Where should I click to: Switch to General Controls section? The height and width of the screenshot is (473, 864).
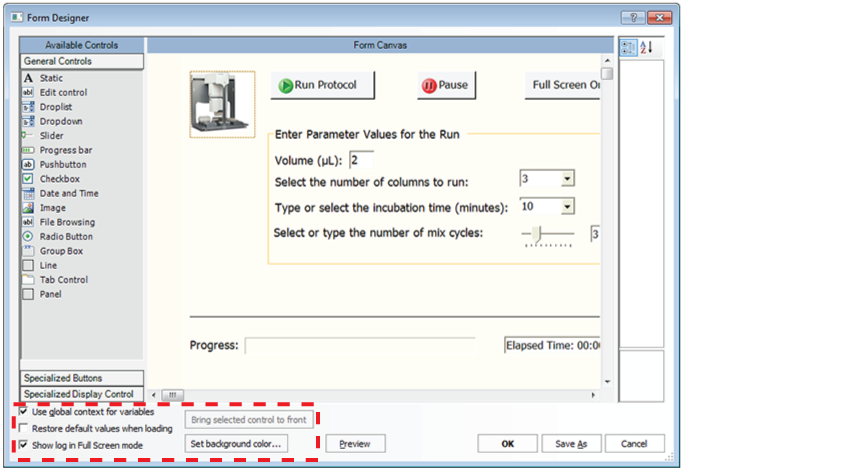click(82, 61)
